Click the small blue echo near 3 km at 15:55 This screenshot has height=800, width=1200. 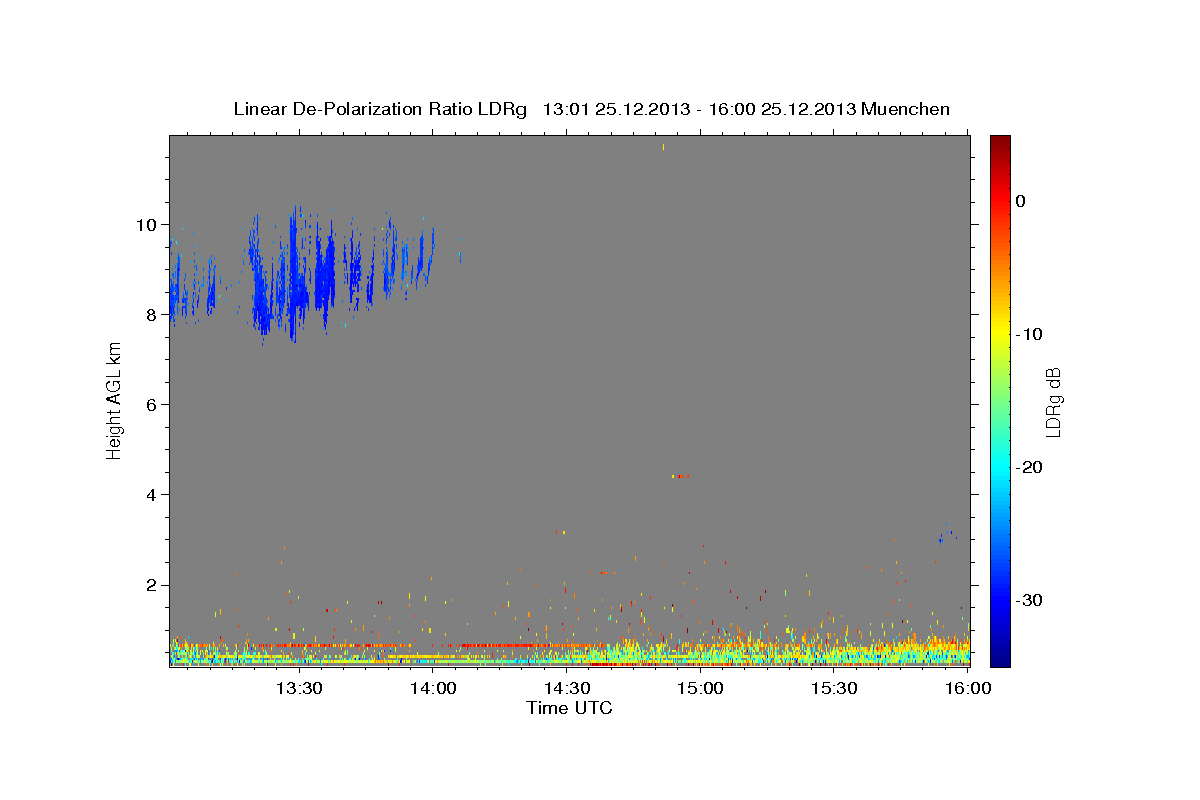point(941,540)
